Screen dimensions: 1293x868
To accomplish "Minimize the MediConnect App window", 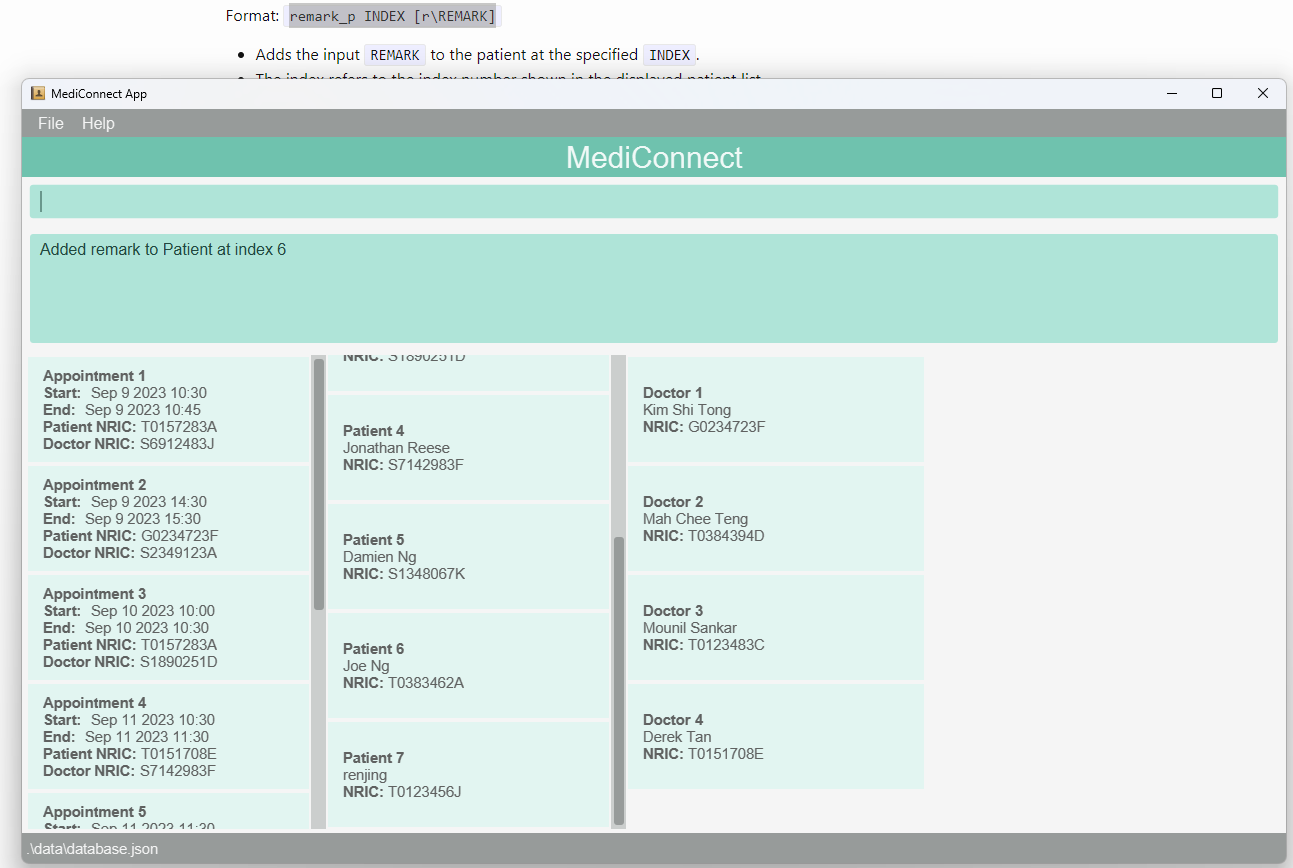I will point(1171,93).
